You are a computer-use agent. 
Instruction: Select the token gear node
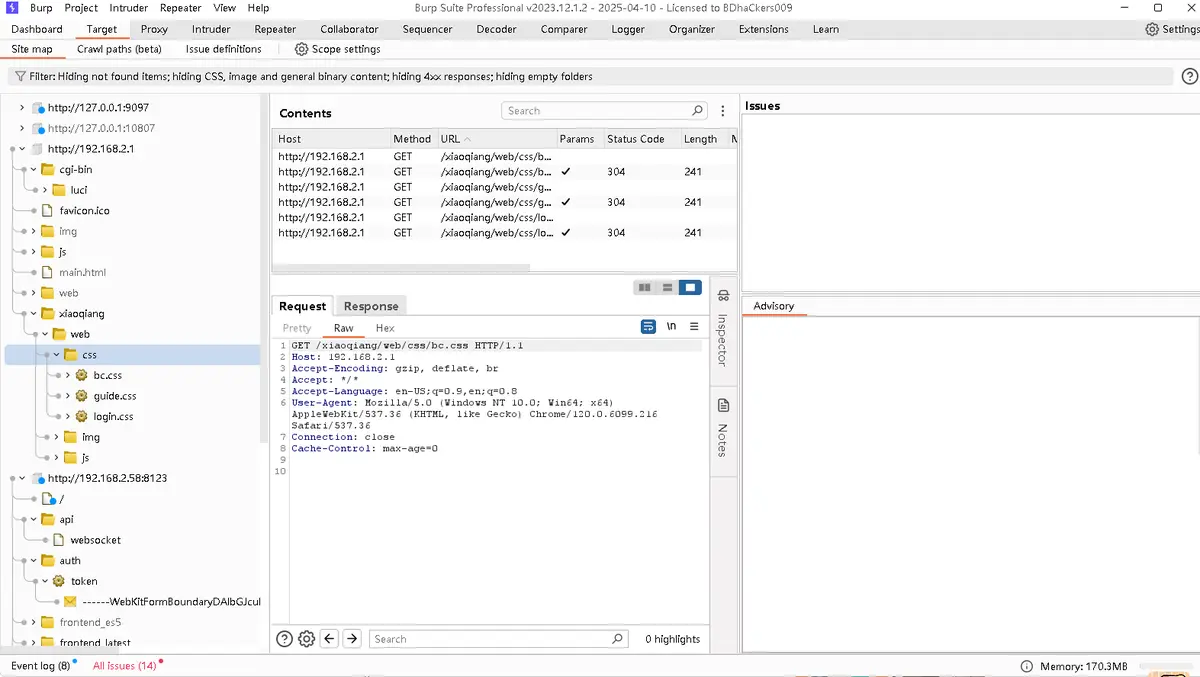75,581
